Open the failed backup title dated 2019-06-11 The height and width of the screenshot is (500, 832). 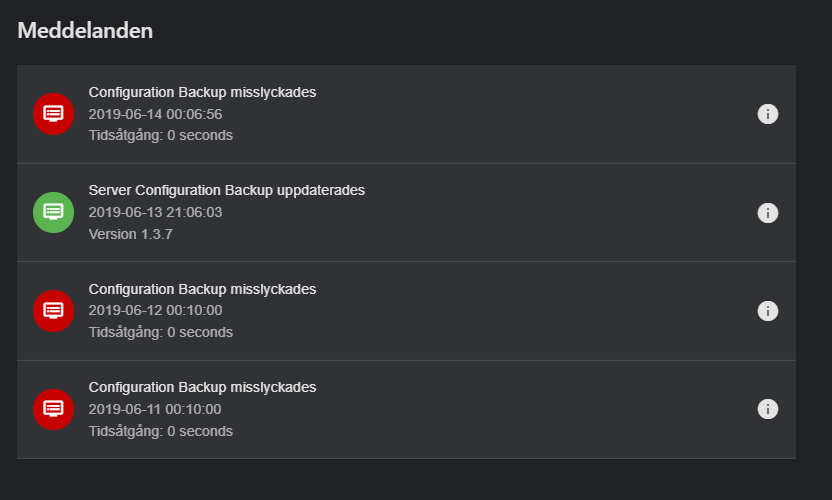pyautogui.click(x=202, y=387)
